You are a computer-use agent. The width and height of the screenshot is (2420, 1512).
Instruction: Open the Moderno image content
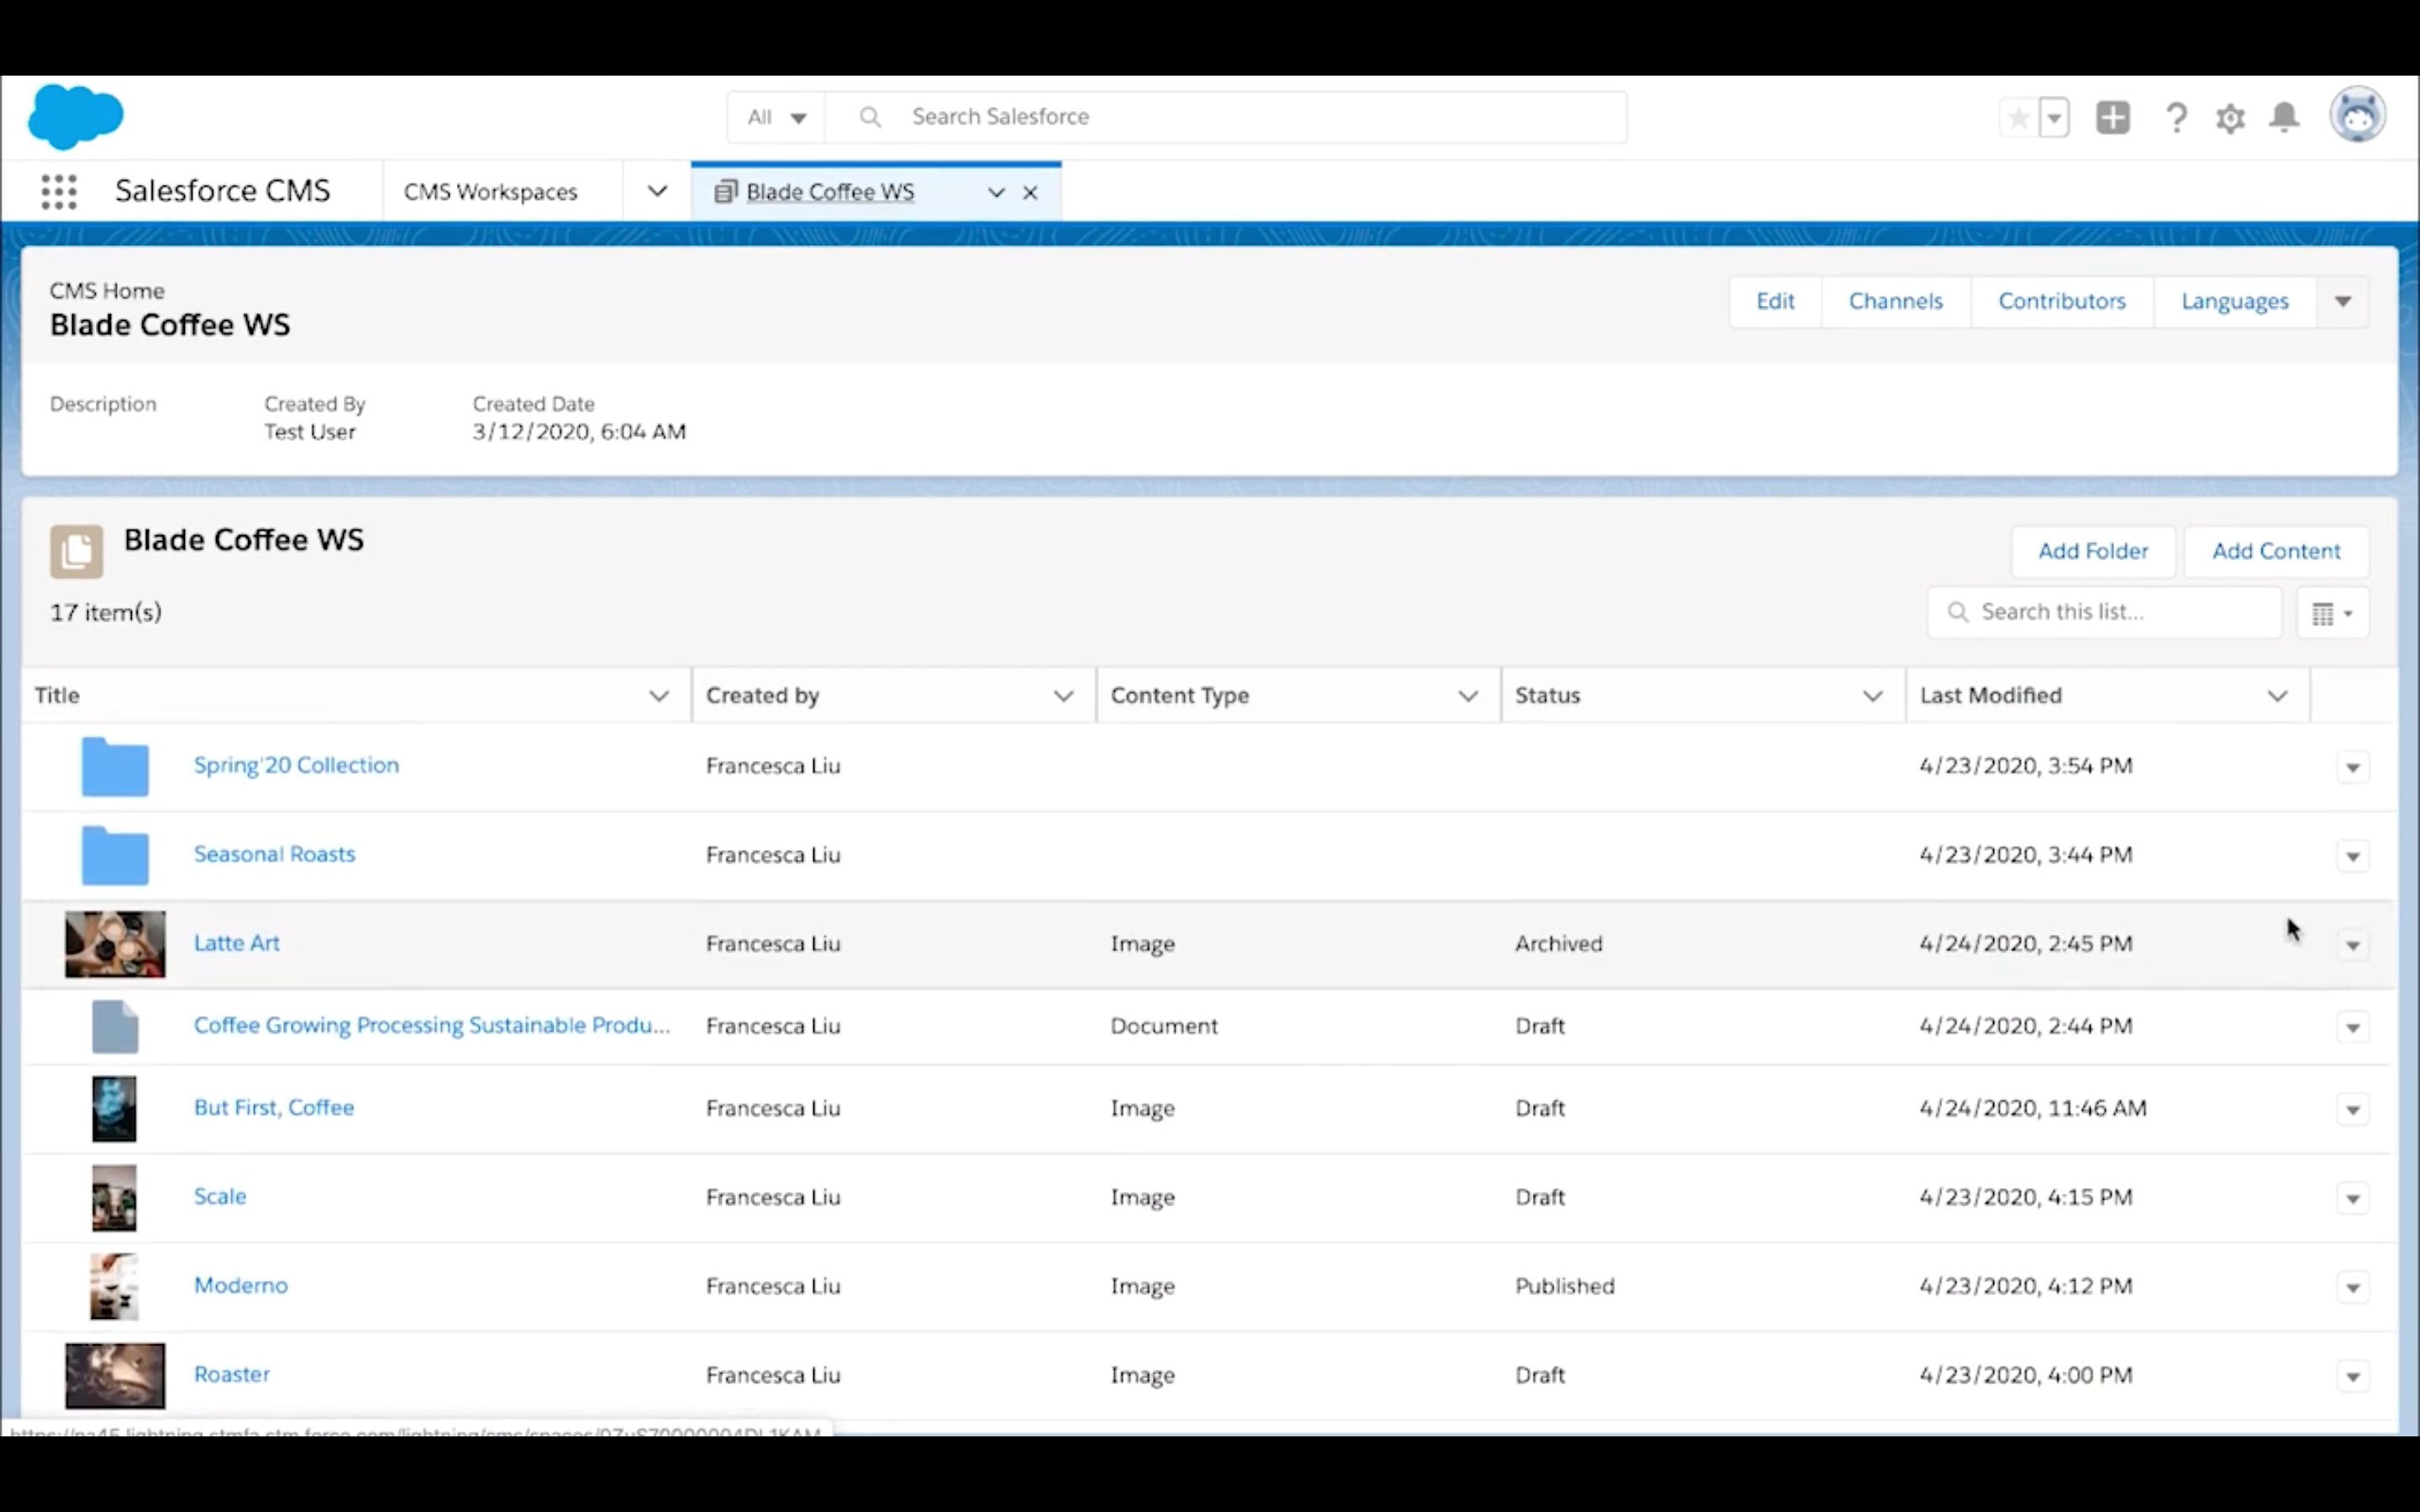242,1284
